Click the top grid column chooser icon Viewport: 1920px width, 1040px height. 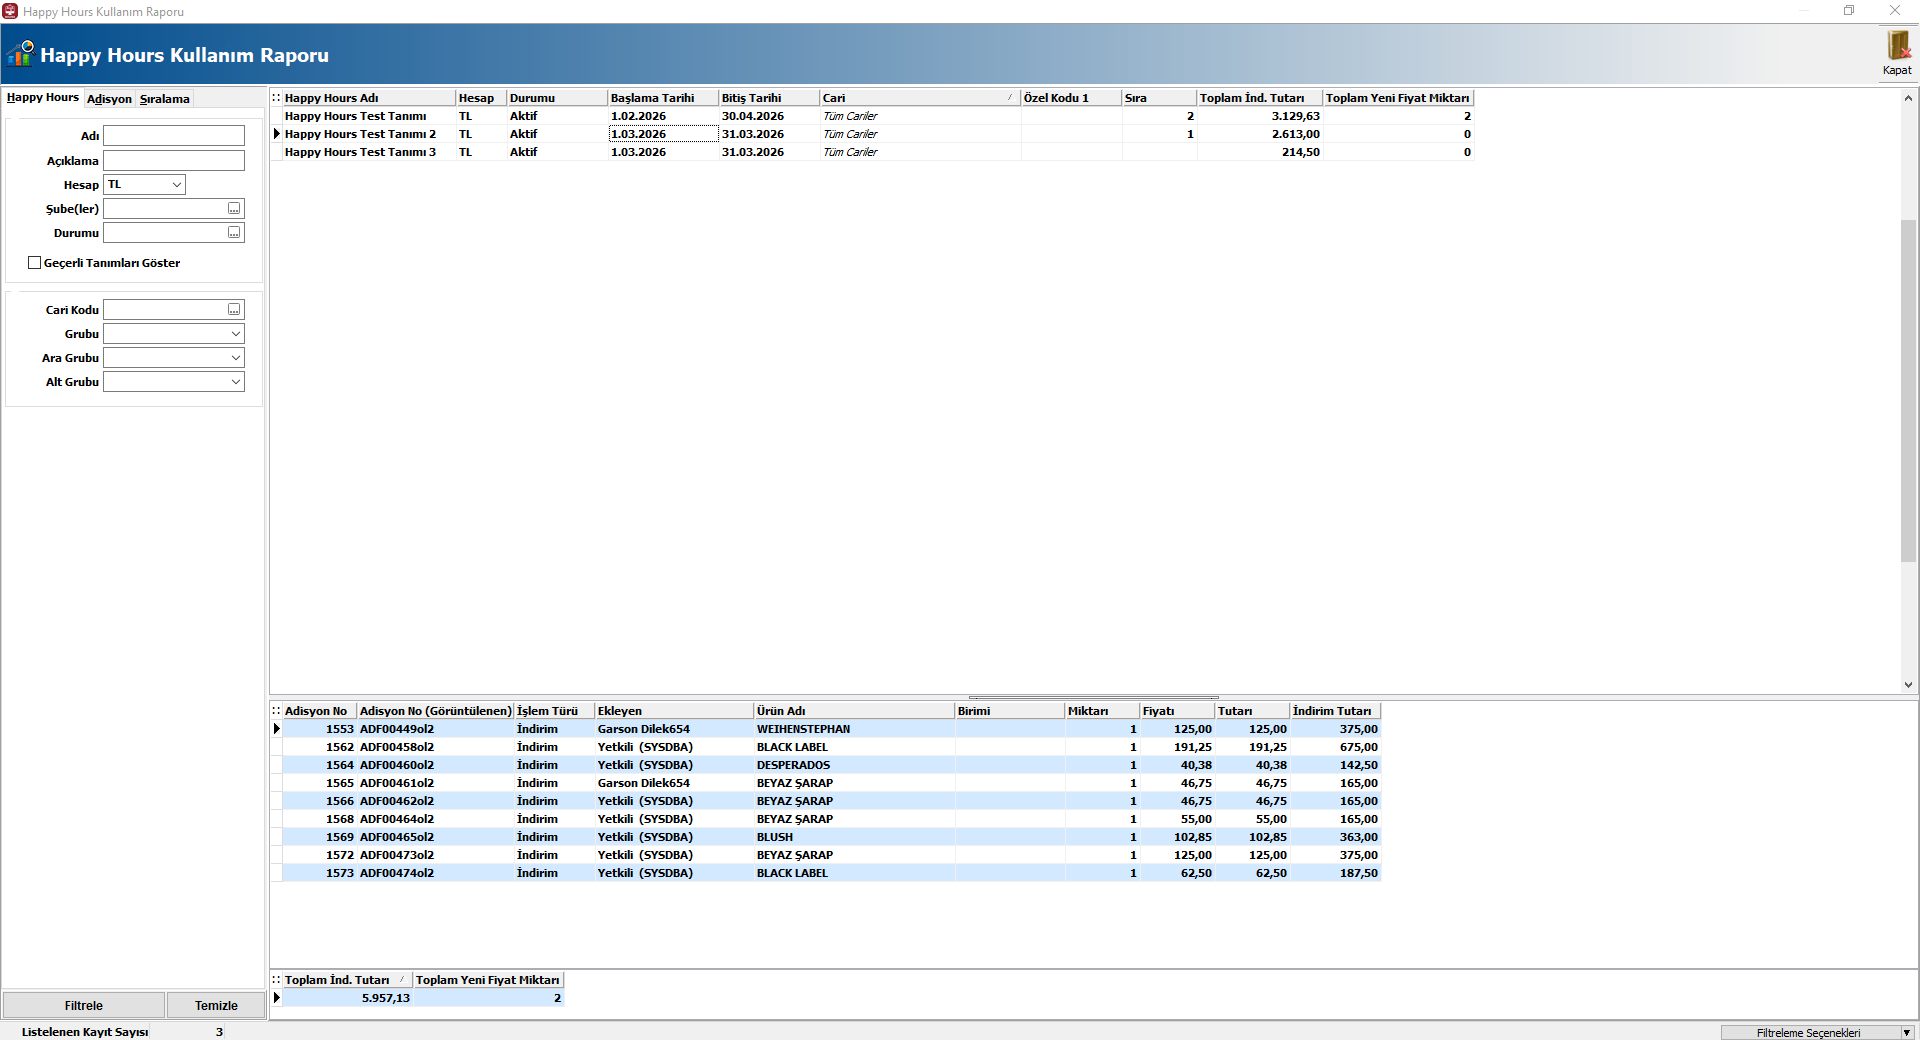pyautogui.click(x=276, y=98)
